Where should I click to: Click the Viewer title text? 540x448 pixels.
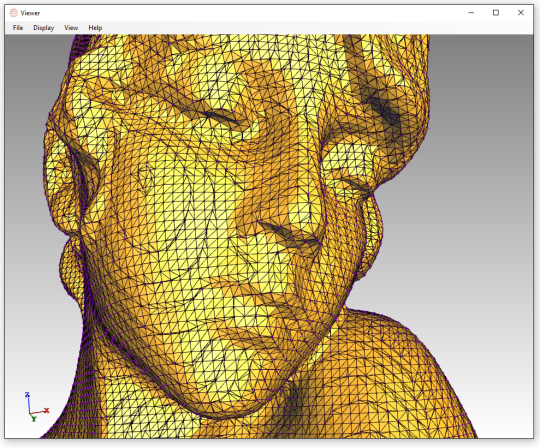tap(30, 13)
